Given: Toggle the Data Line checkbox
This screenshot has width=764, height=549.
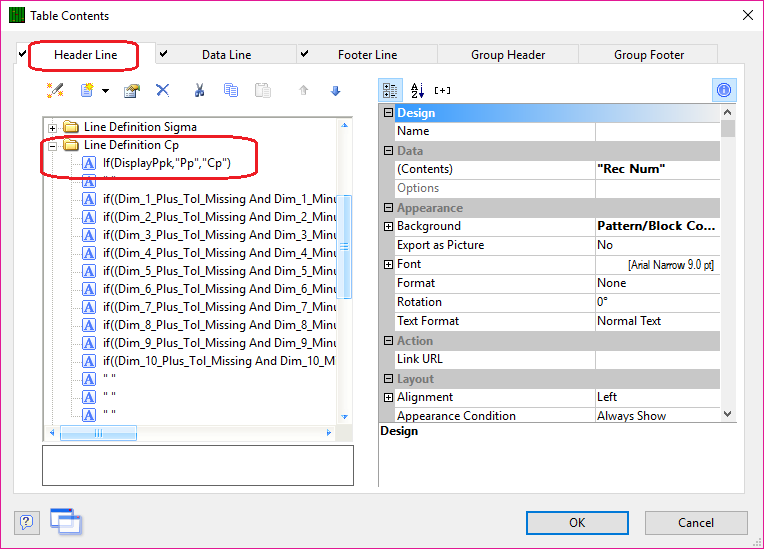Looking at the screenshot, I should (163, 54).
